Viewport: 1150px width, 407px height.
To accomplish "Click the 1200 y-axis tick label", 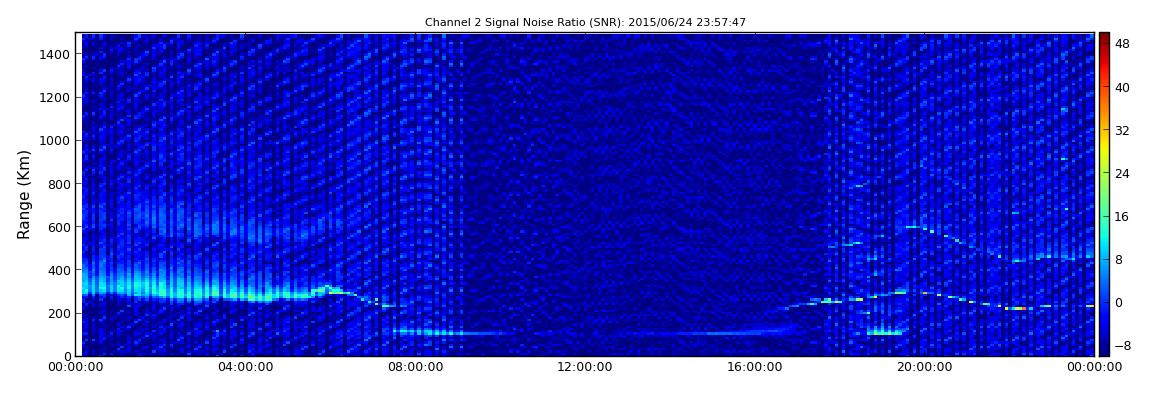I will (56, 98).
